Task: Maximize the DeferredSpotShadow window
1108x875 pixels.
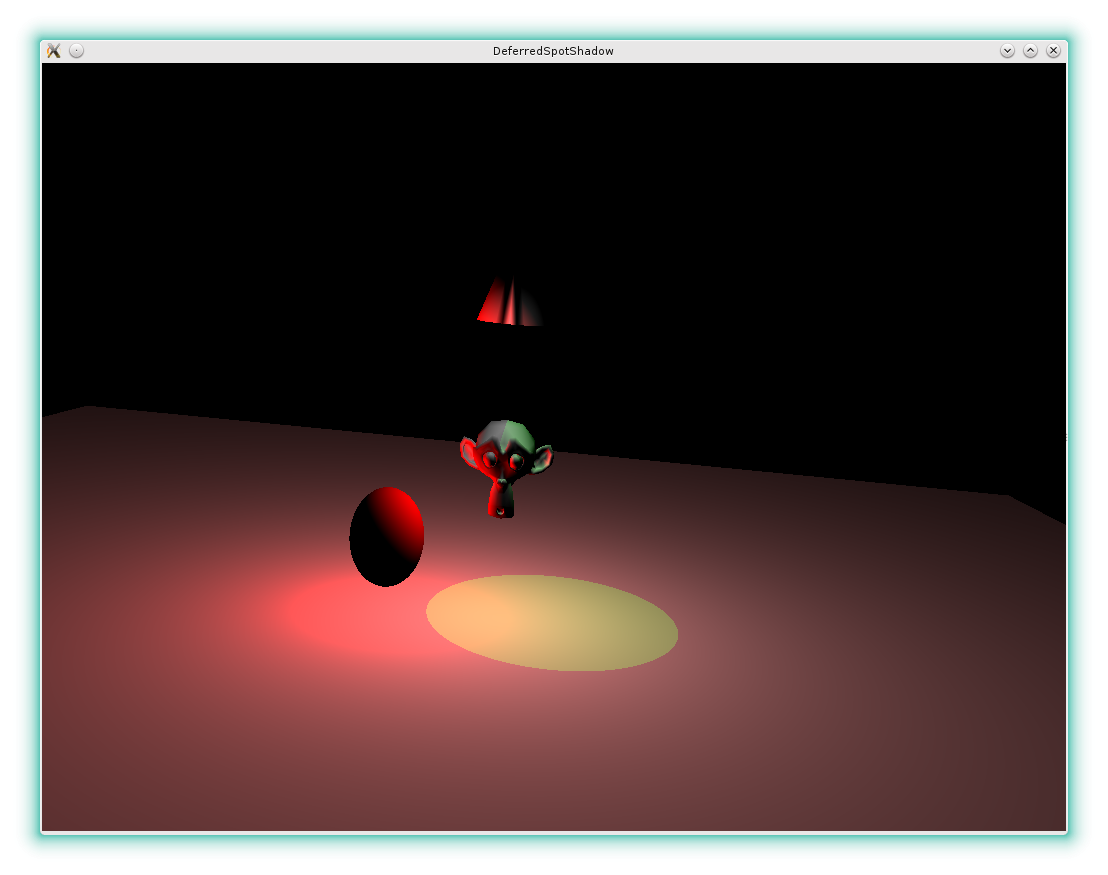Action: click(1030, 51)
